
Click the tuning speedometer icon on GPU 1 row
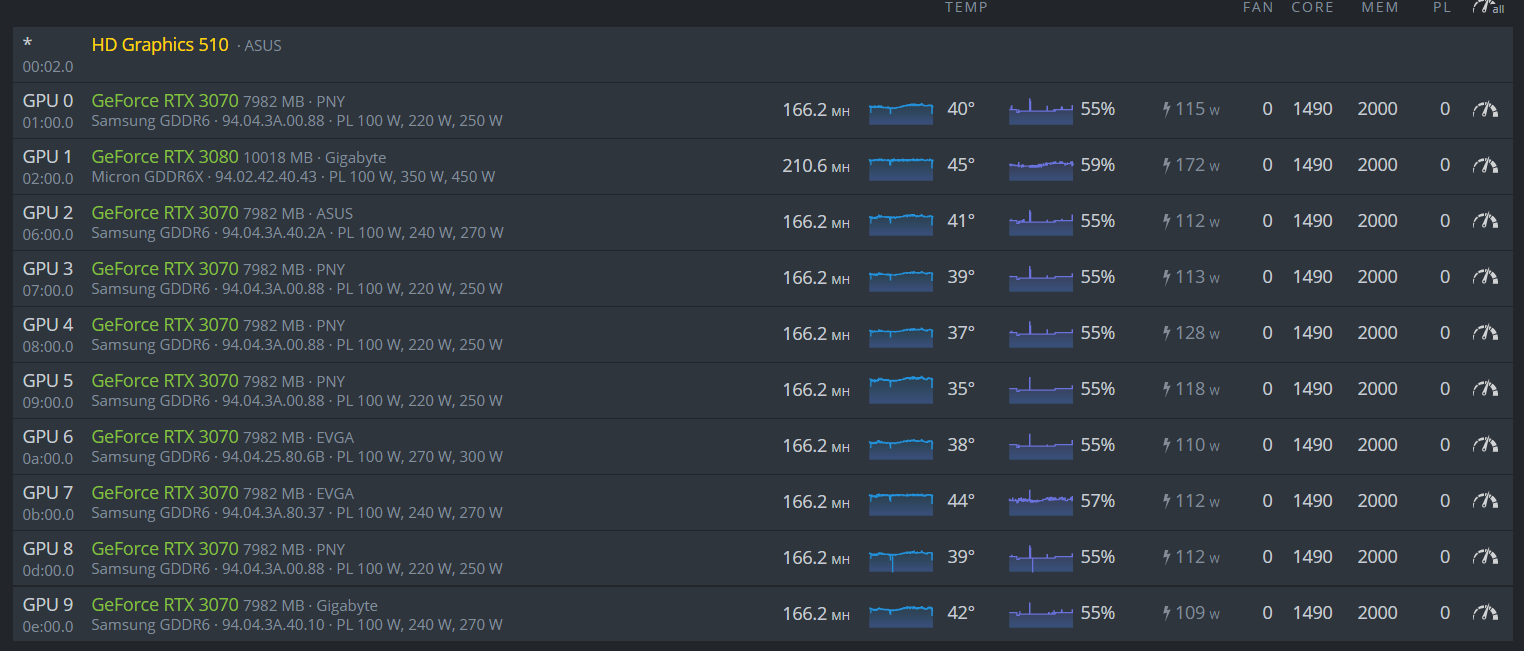(1485, 165)
